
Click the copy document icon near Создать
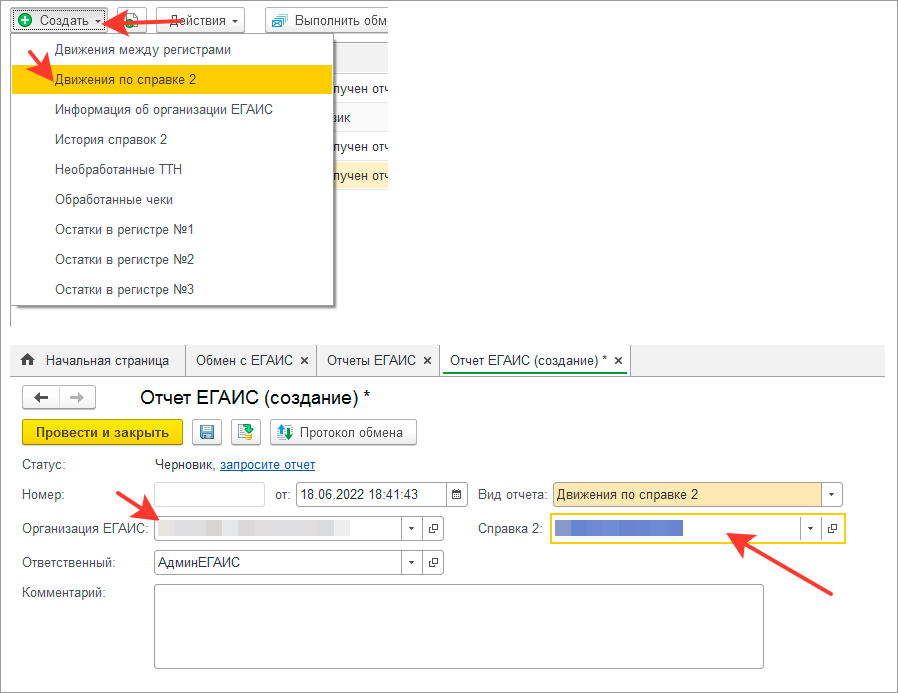pyautogui.click(x=132, y=21)
